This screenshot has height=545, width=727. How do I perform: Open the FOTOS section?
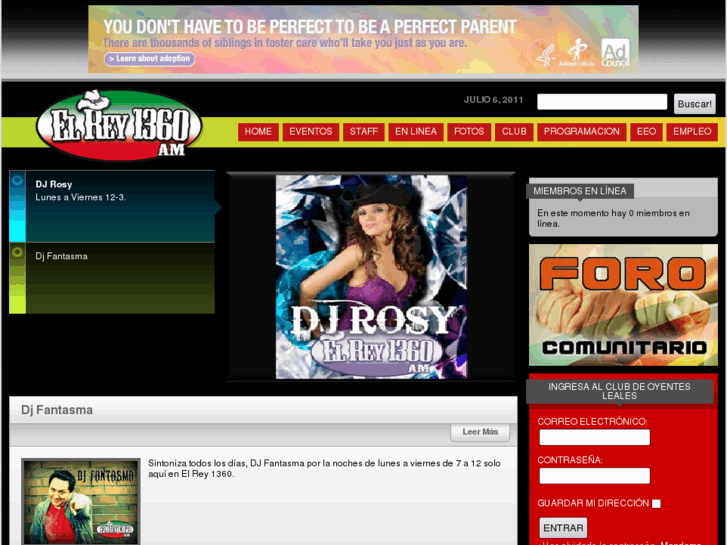pos(469,132)
